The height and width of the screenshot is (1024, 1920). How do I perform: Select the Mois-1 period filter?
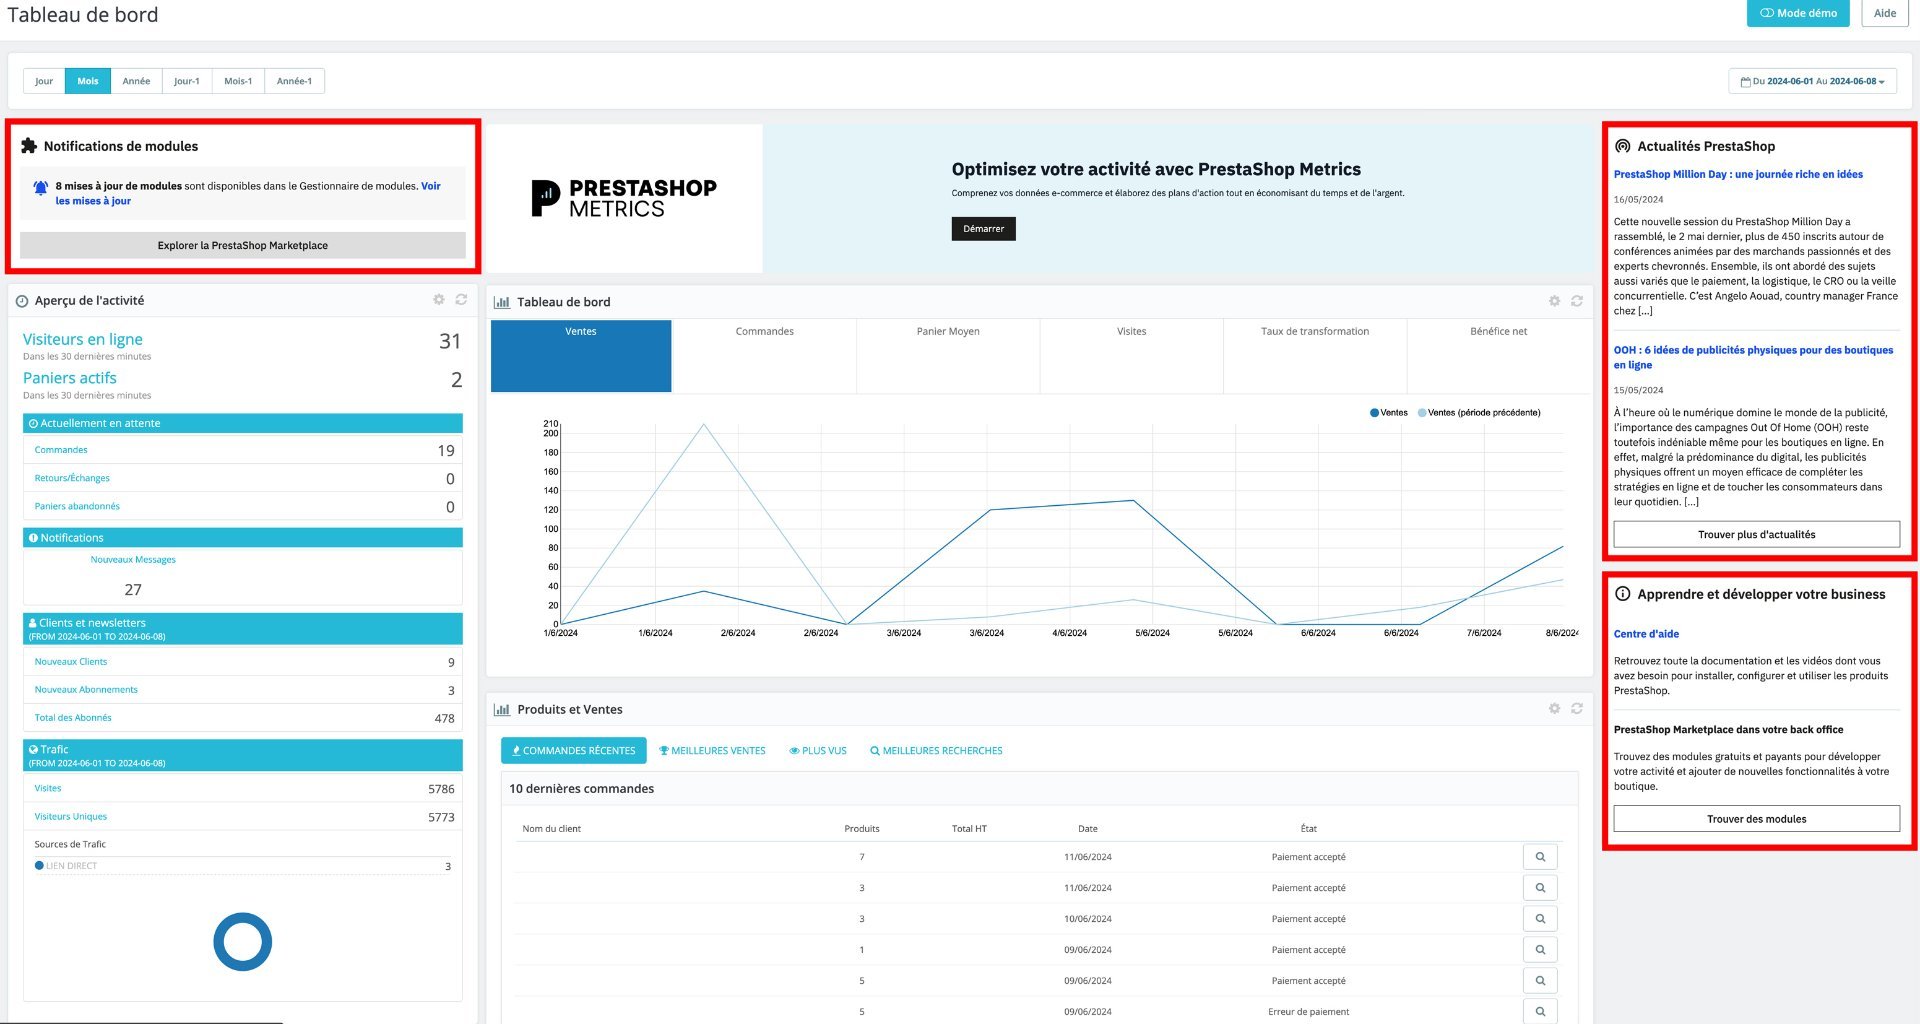[x=238, y=81]
